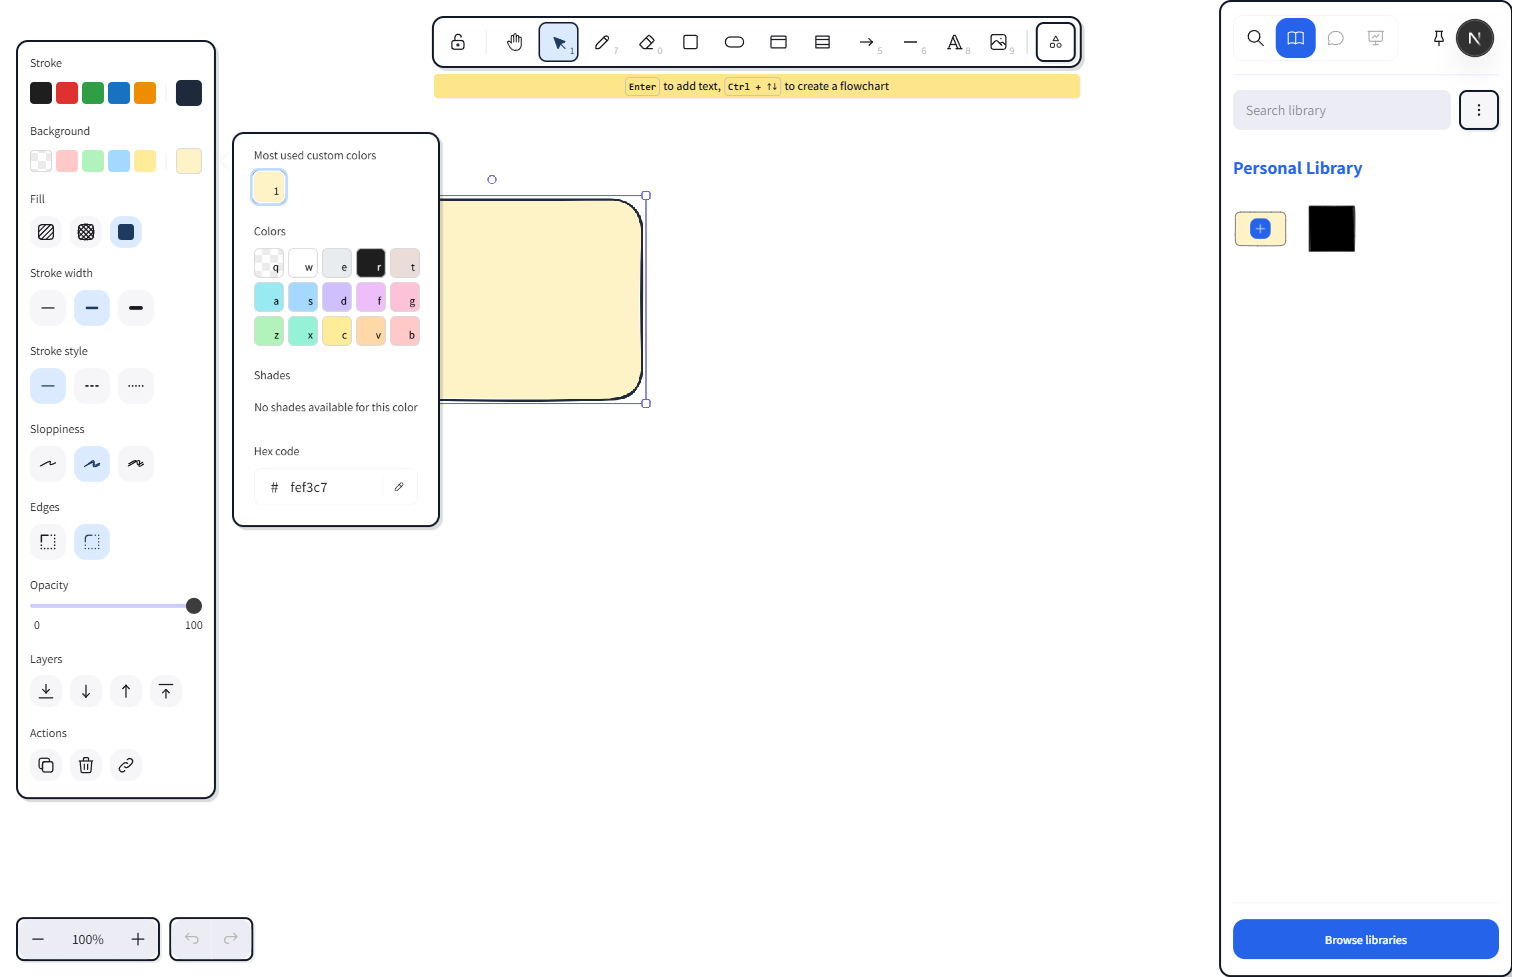
Task: Select round edges option
Action: tap(92, 542)
